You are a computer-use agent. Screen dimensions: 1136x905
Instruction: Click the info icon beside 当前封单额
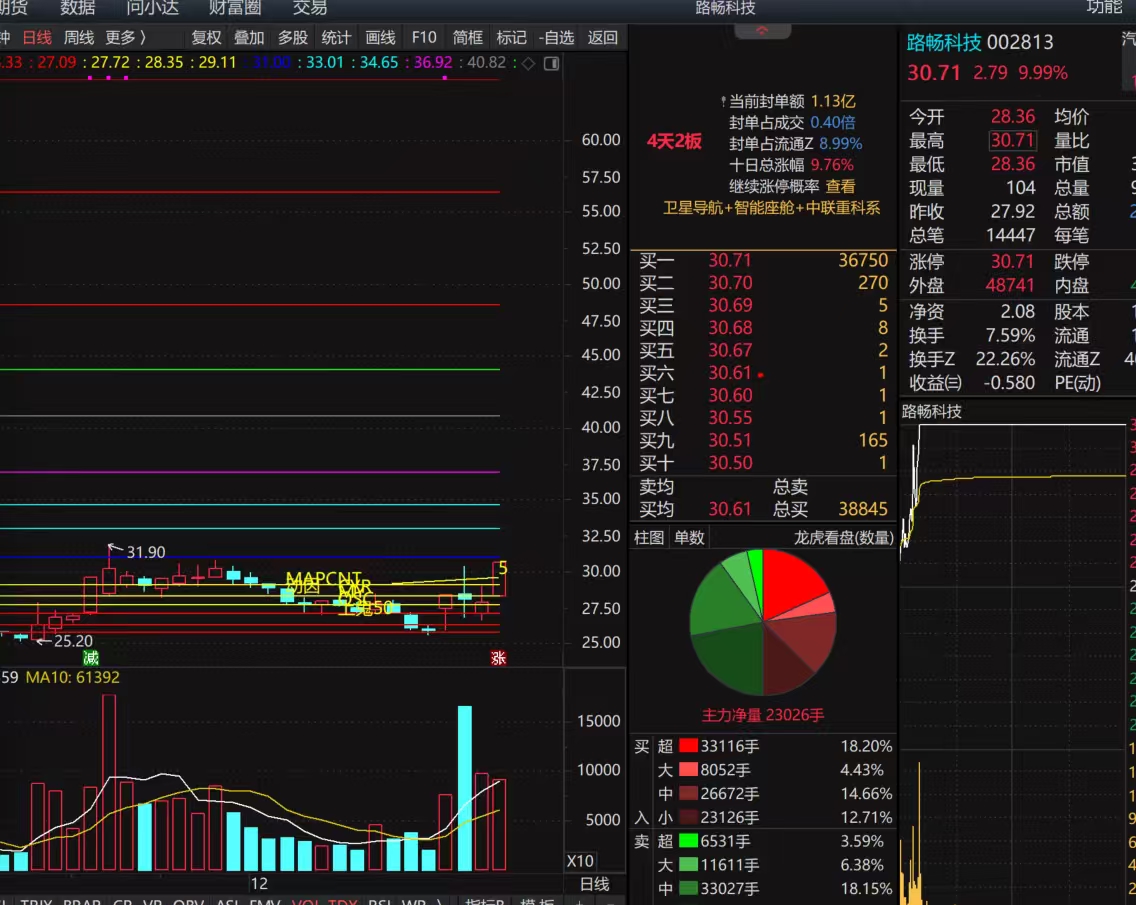pyautogui.click(x=723, y=101)
